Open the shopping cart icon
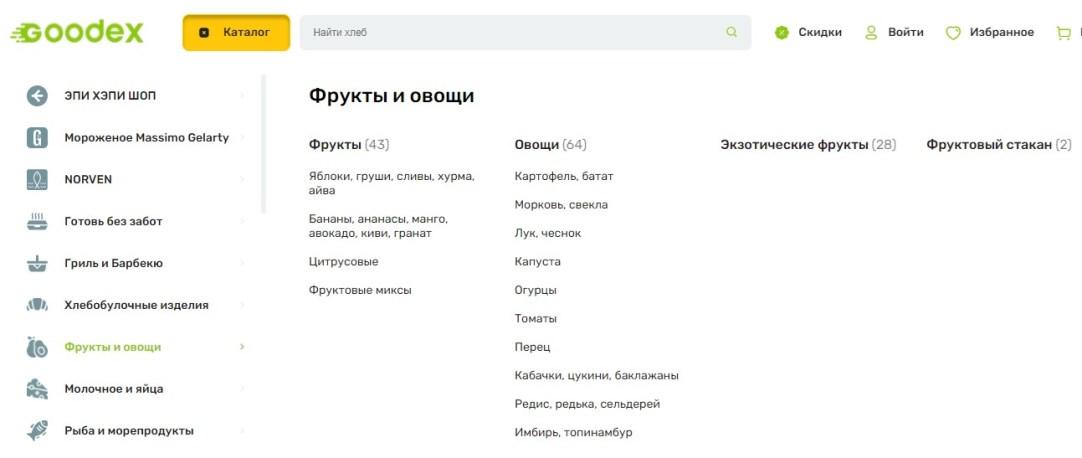 pos(1064,32)
